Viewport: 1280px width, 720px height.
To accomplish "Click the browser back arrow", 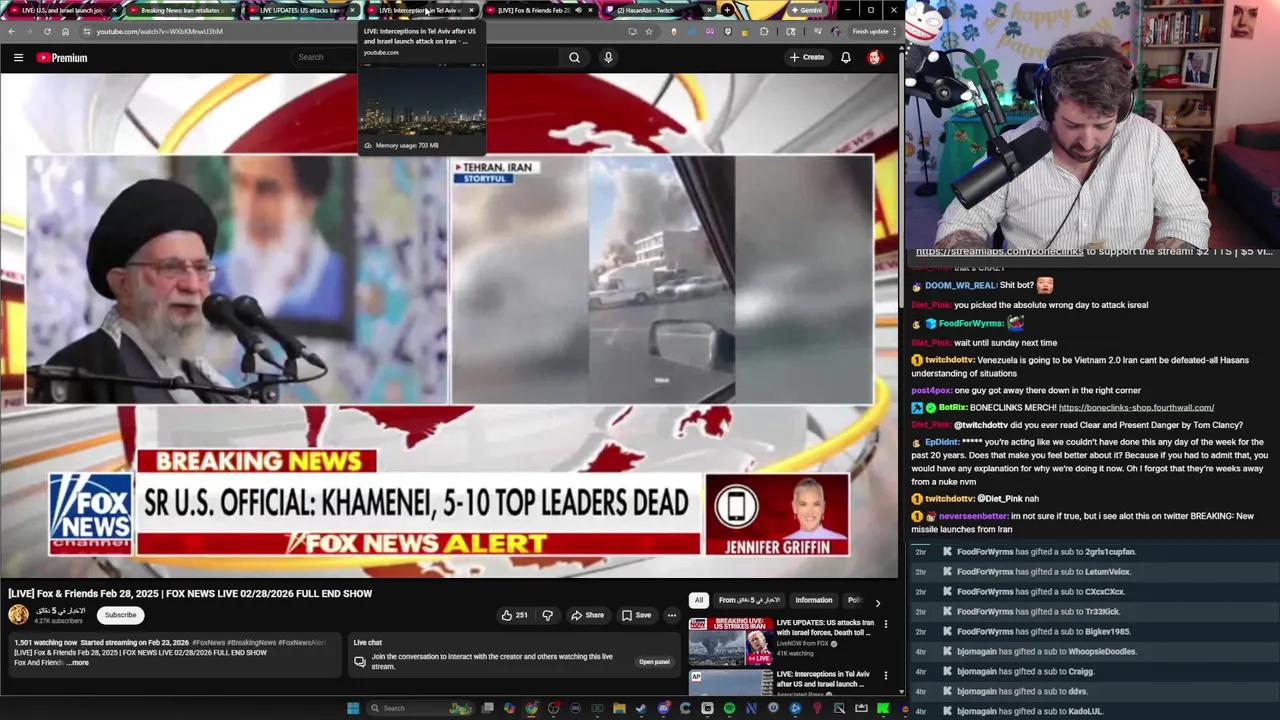I will point(11,31).
